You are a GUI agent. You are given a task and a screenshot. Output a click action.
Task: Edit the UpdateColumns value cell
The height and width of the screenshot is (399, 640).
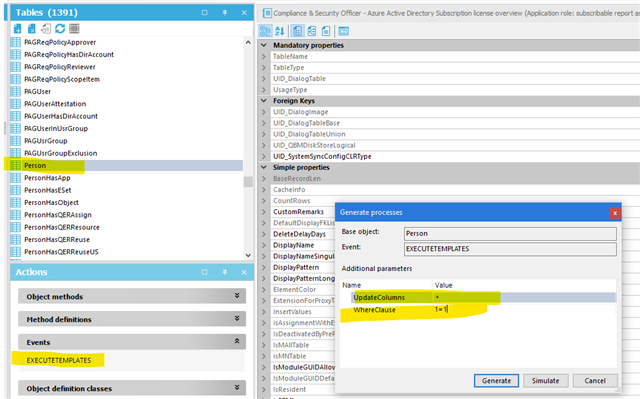pos(524,297)
